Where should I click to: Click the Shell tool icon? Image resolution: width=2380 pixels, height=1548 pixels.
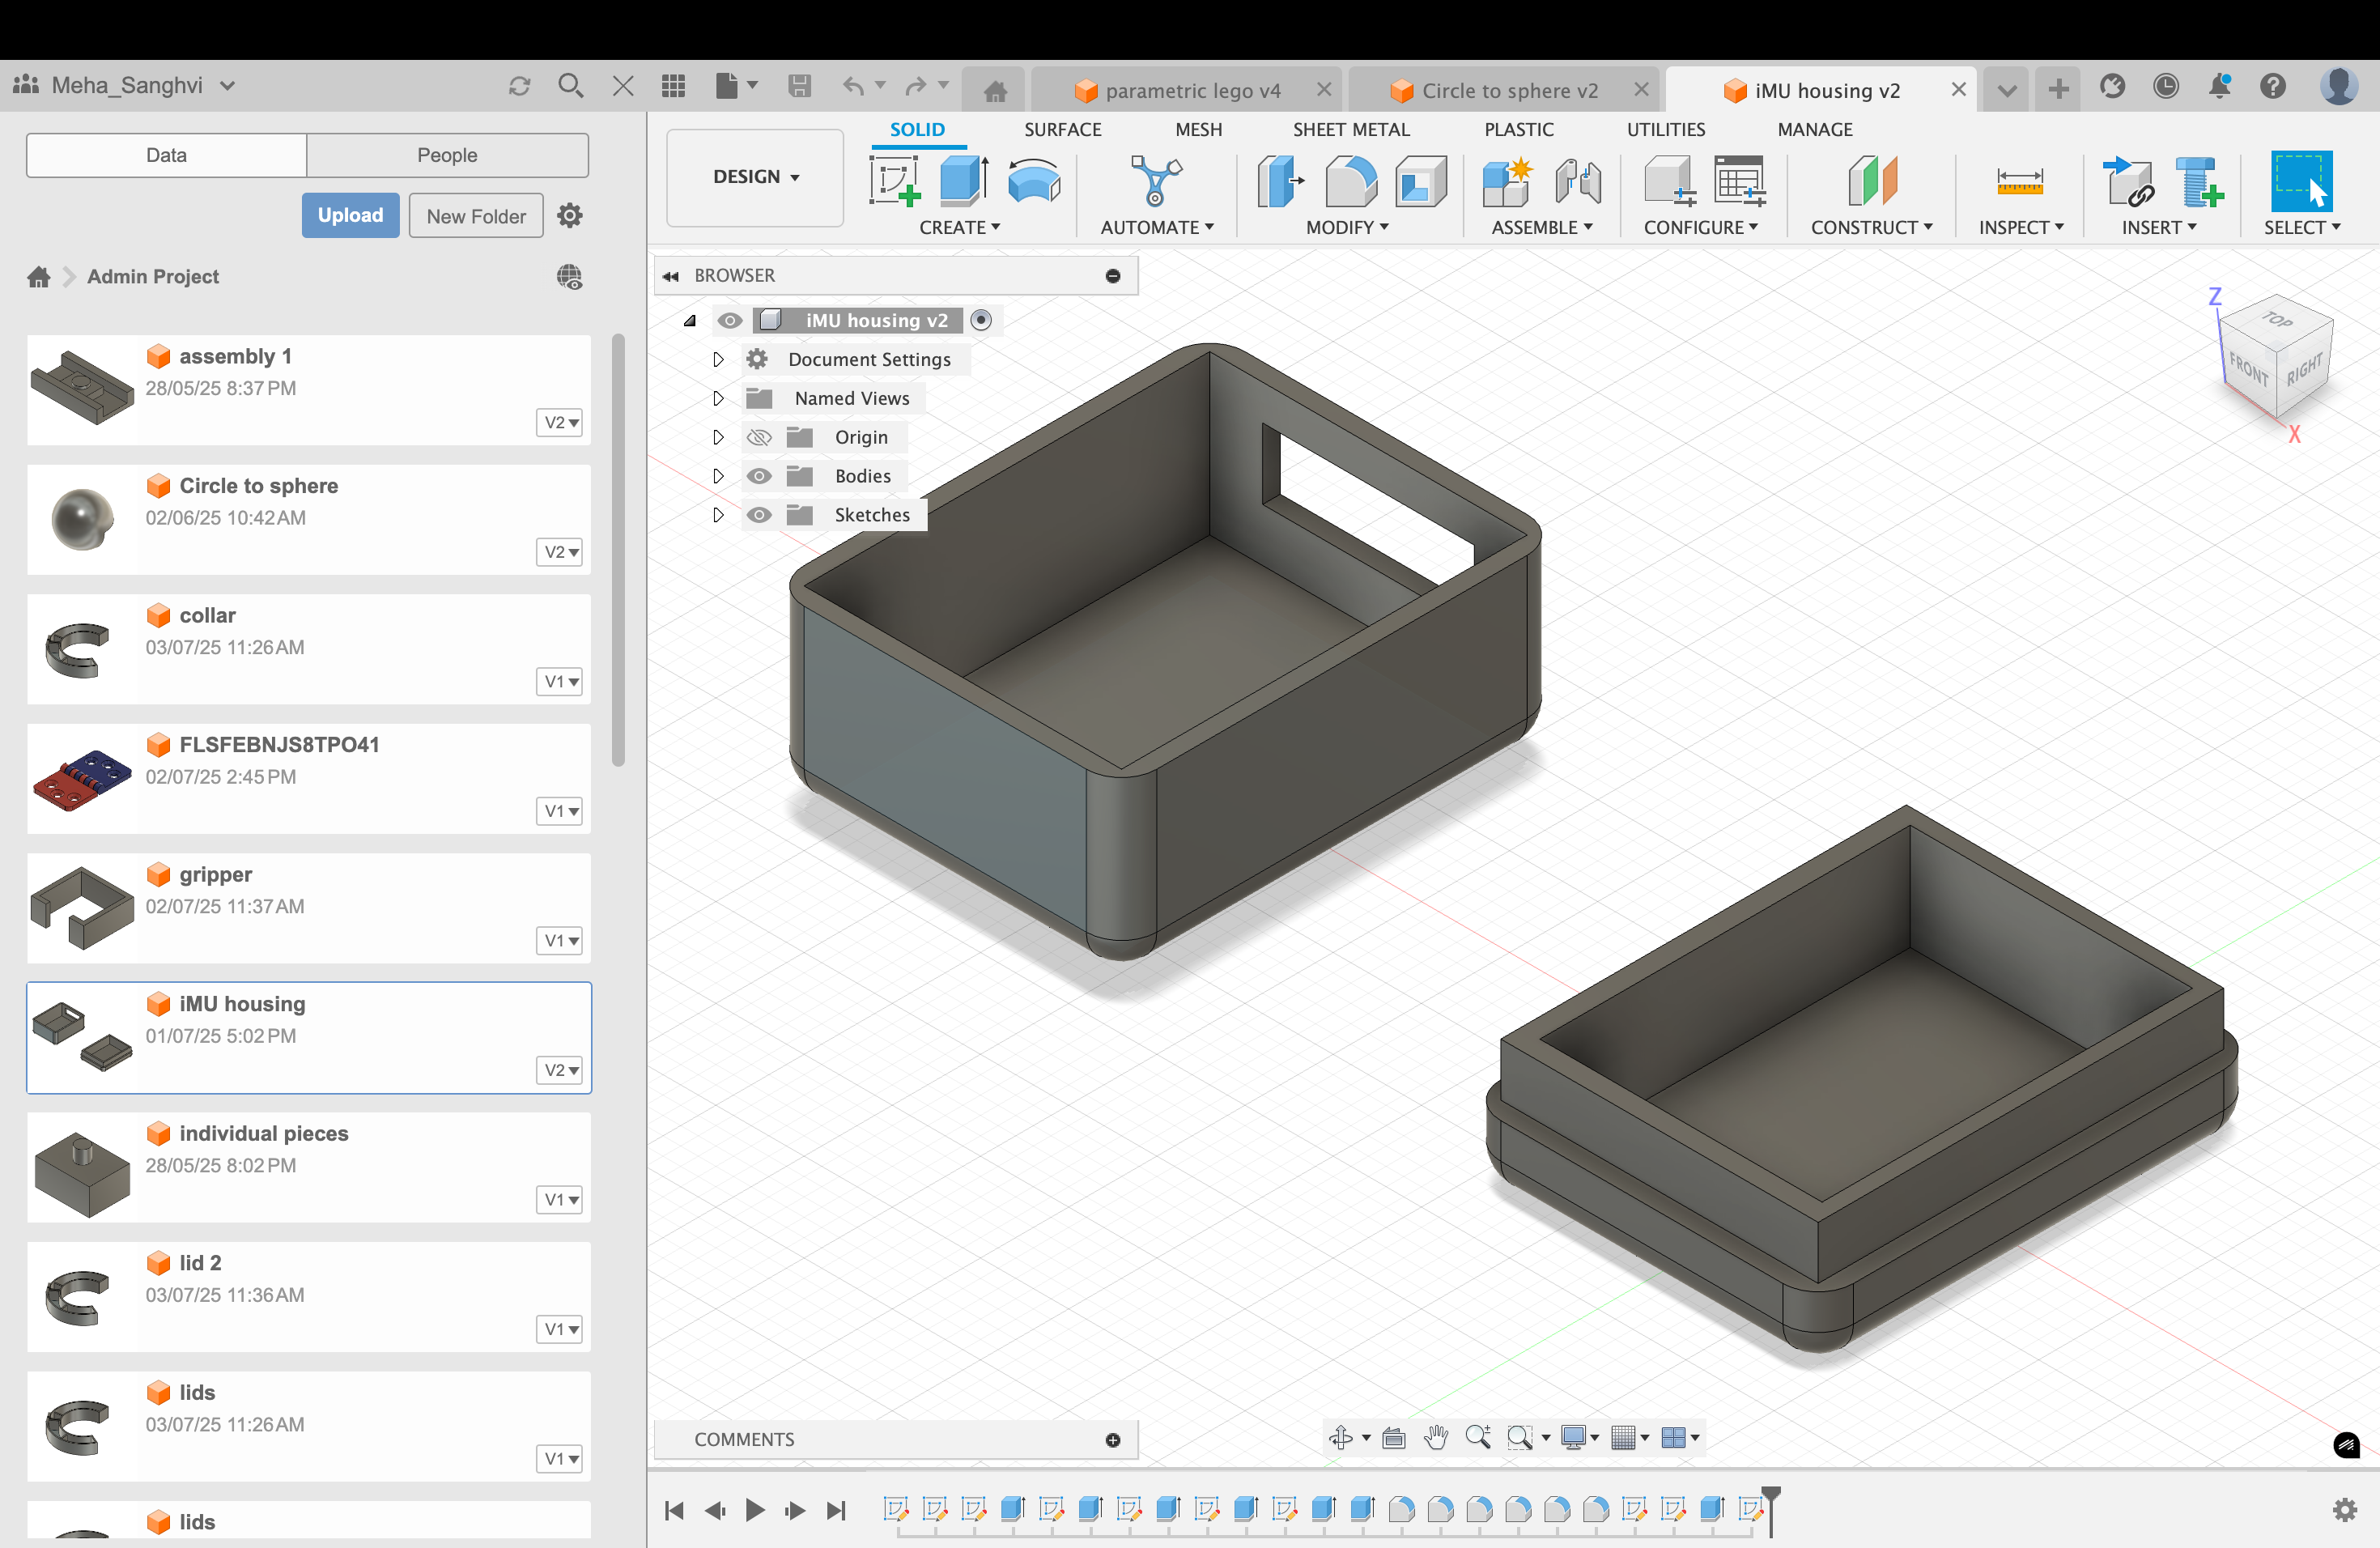[x=1420, y=181]
